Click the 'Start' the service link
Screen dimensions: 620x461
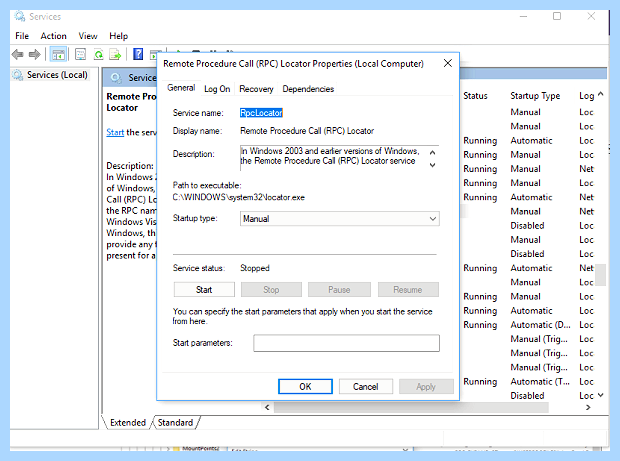115,132
